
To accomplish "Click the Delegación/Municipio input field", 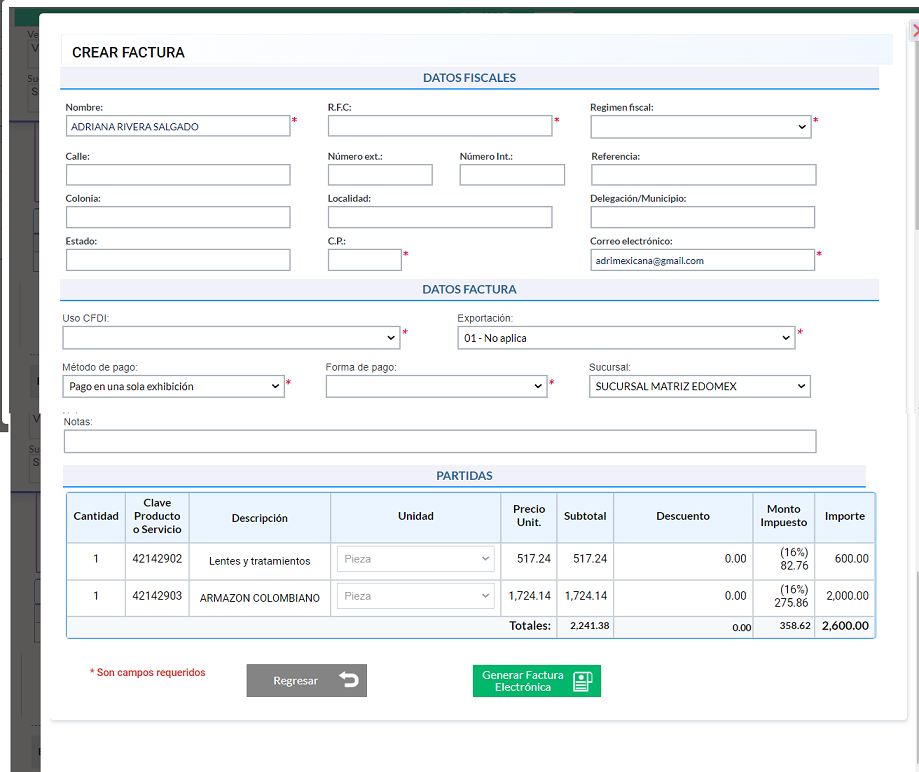I will pyautogui.click(x=702, y=217).
